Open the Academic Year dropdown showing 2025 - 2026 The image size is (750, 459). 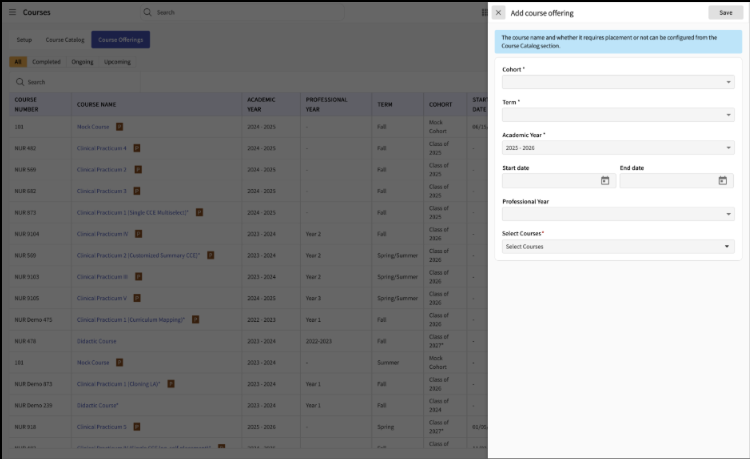click(618, 148)
